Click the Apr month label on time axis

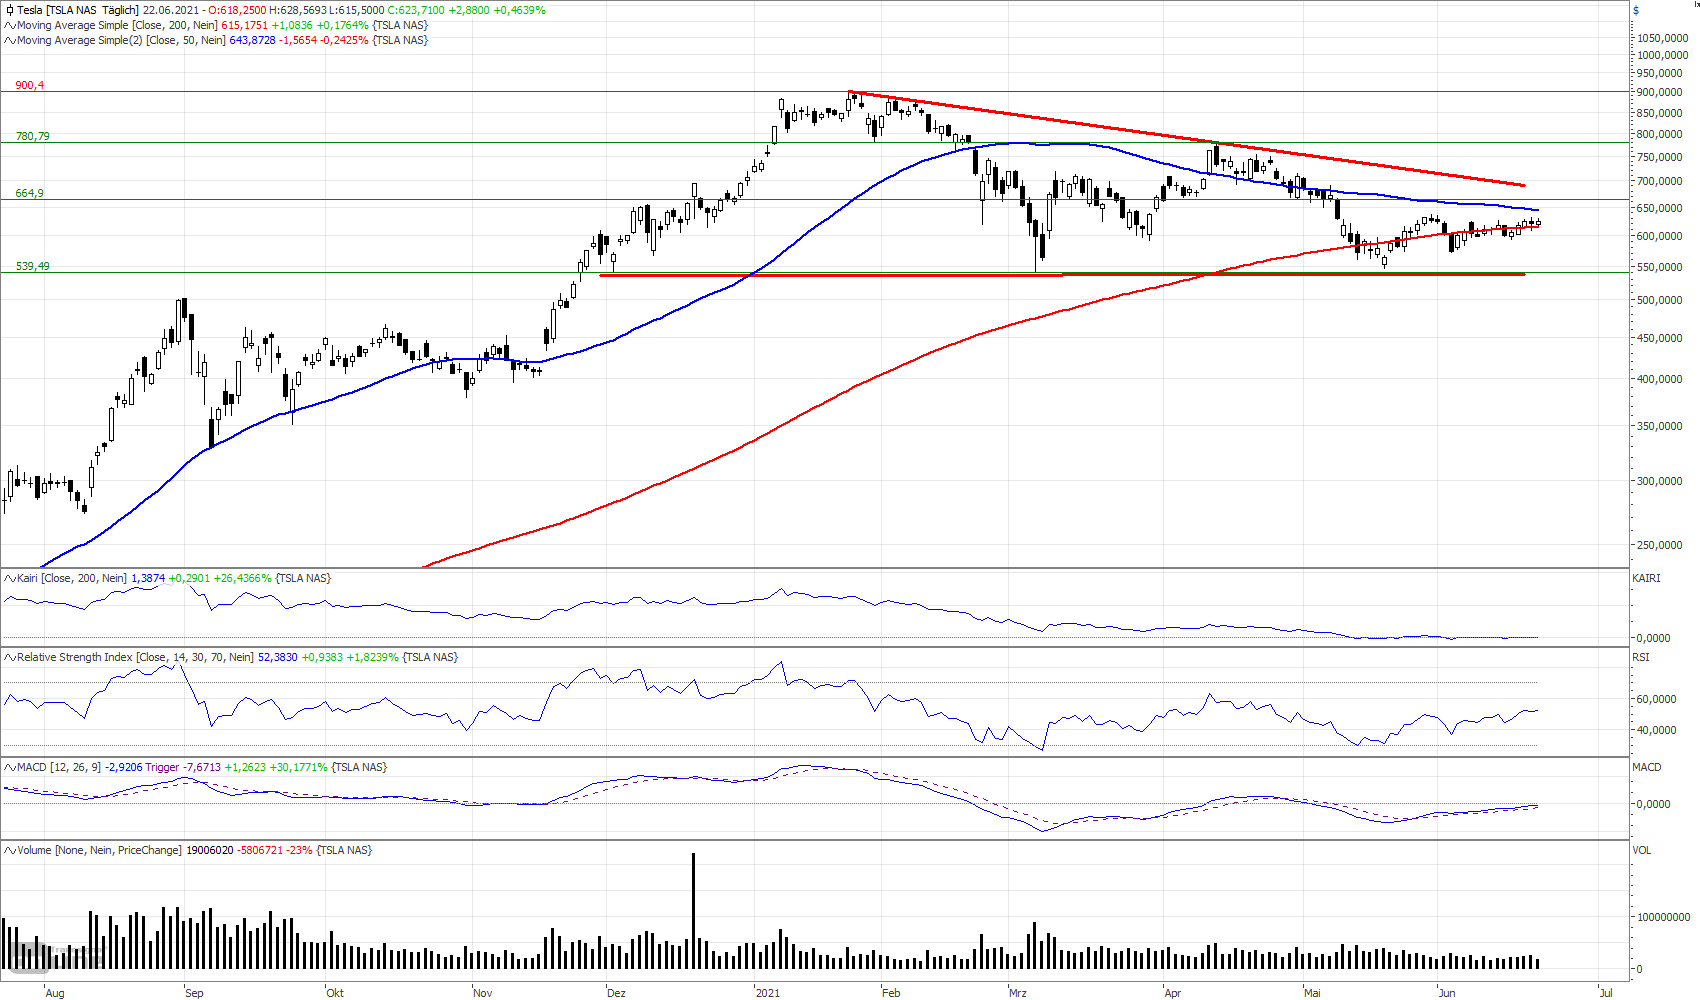pos(1173,993)
